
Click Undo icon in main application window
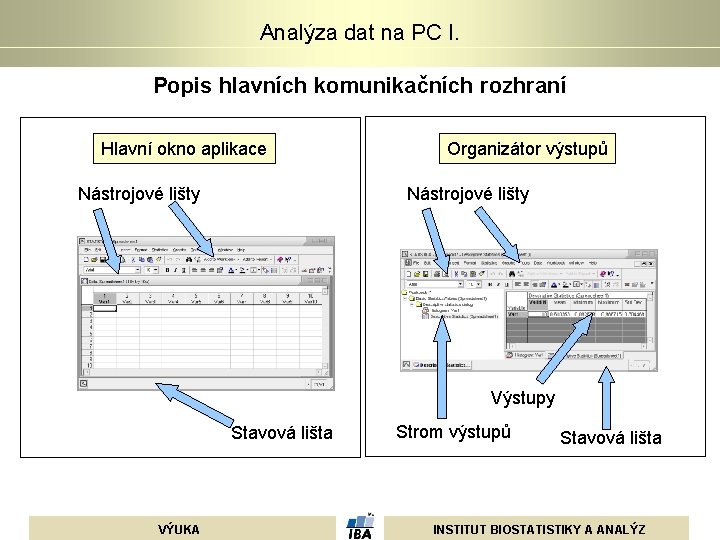169,260
